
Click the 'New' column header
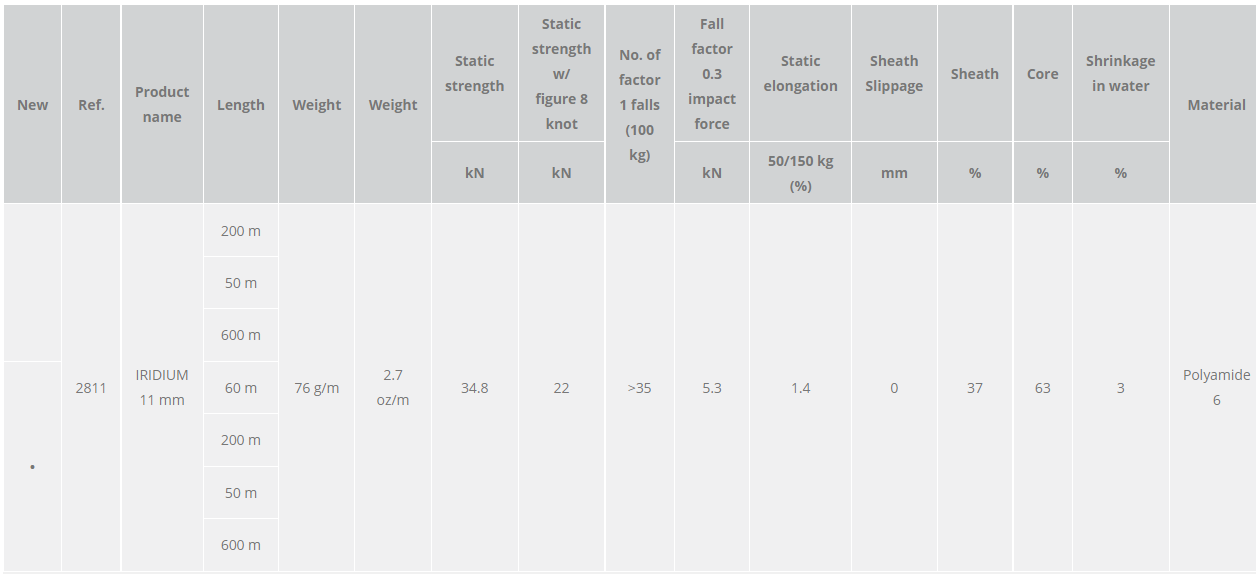(x=32, y=105)
